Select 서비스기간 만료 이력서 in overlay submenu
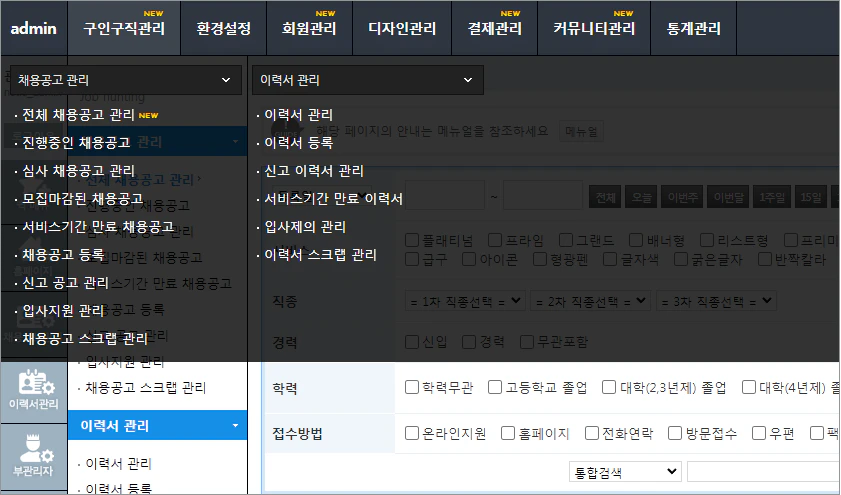The image size is (841, 495). 334,198
